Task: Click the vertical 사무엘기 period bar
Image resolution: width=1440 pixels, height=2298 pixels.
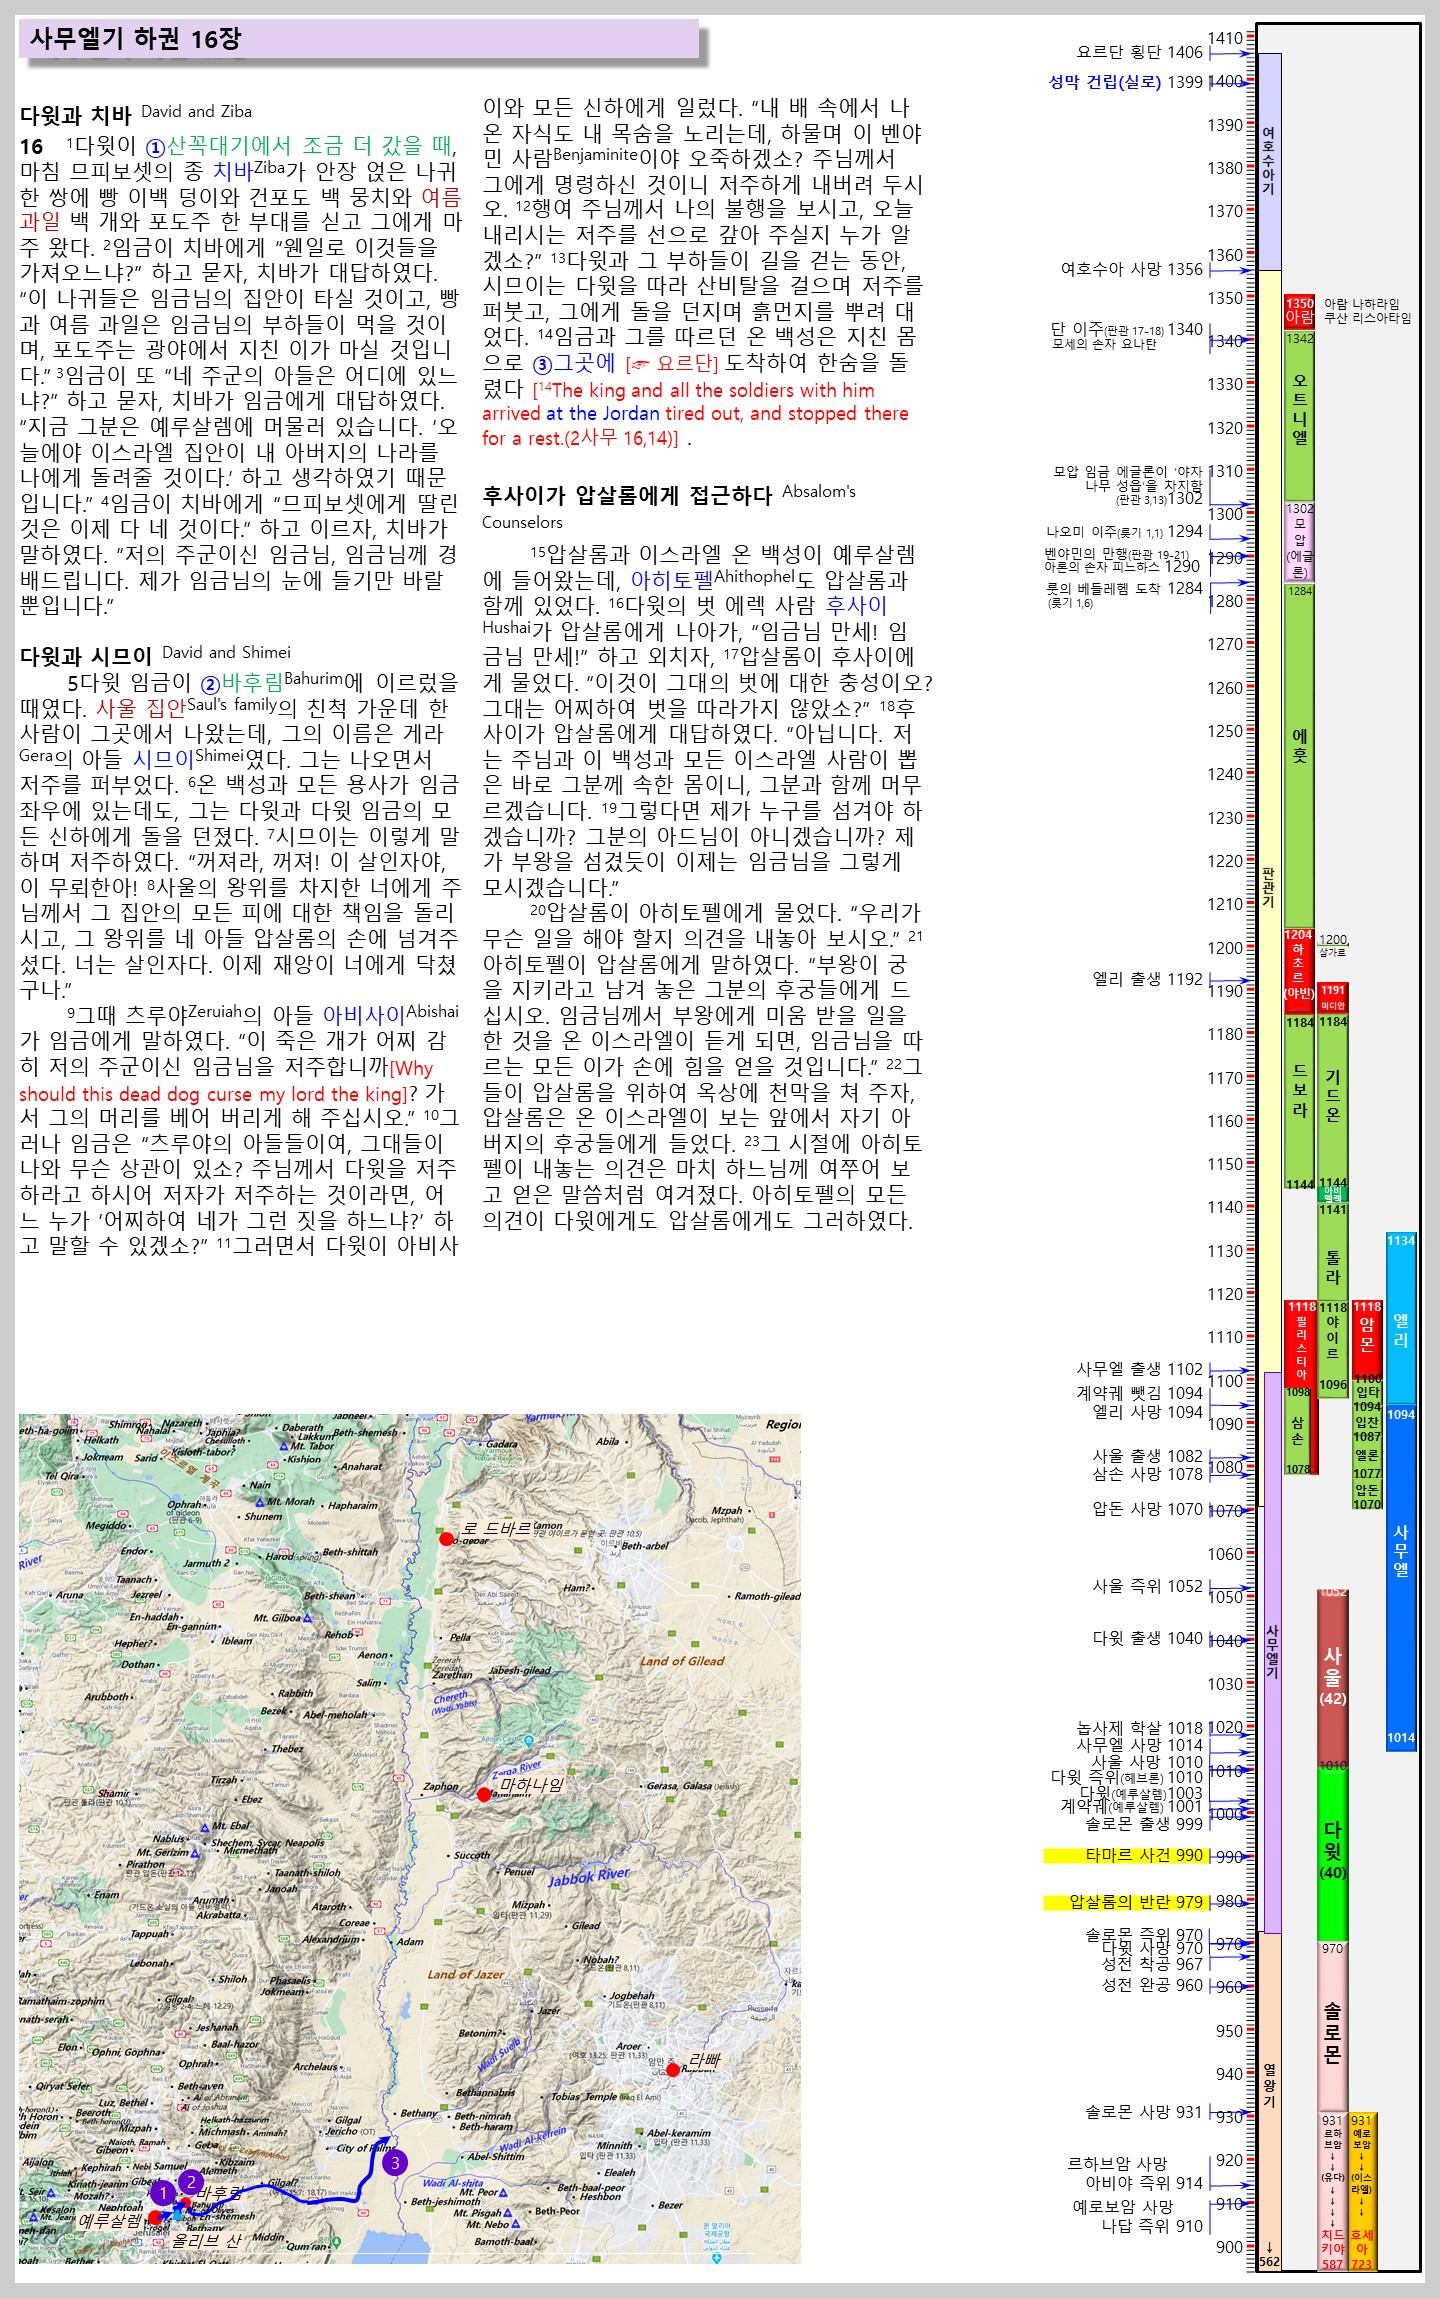Action: [1272, 1652]
